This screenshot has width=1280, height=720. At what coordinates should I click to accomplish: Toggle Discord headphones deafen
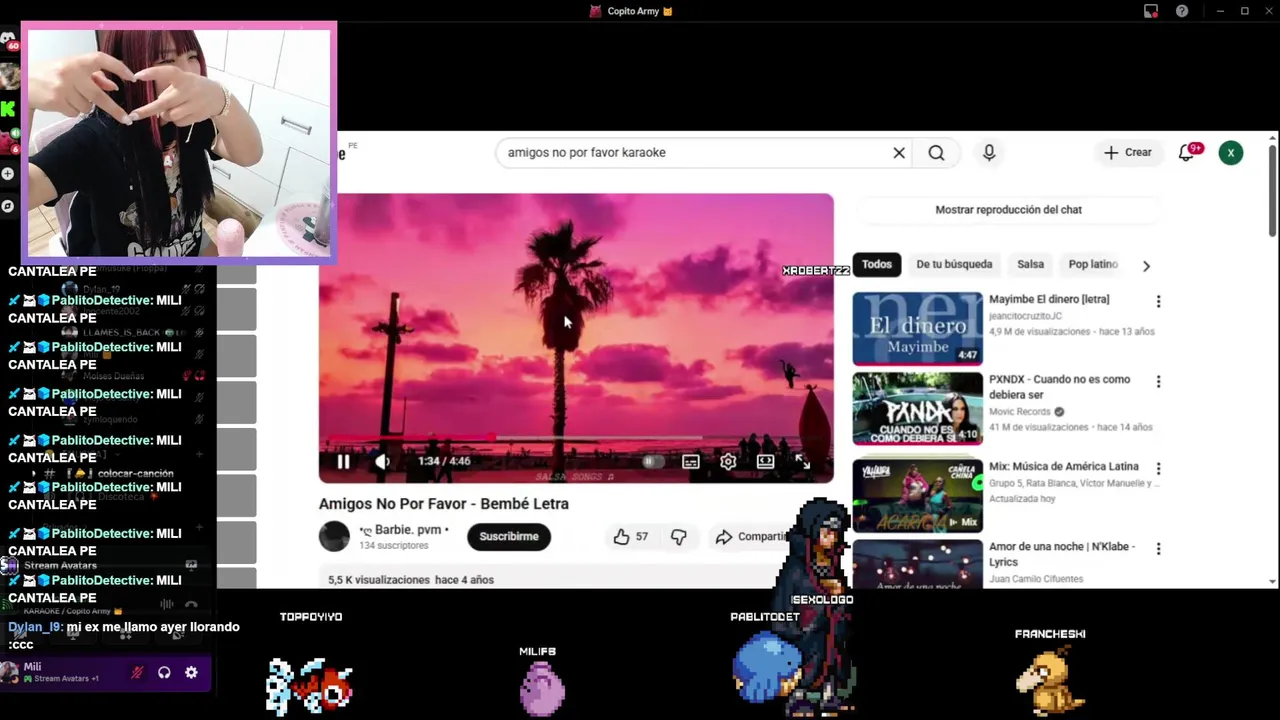point(164,673)
